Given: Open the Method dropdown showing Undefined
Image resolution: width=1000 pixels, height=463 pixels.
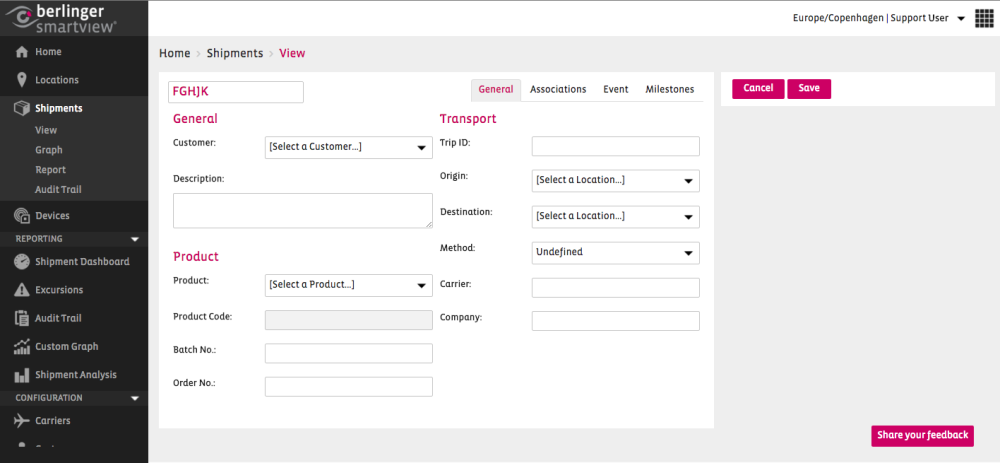Looking at the screenshot, I should coord(615,253).
